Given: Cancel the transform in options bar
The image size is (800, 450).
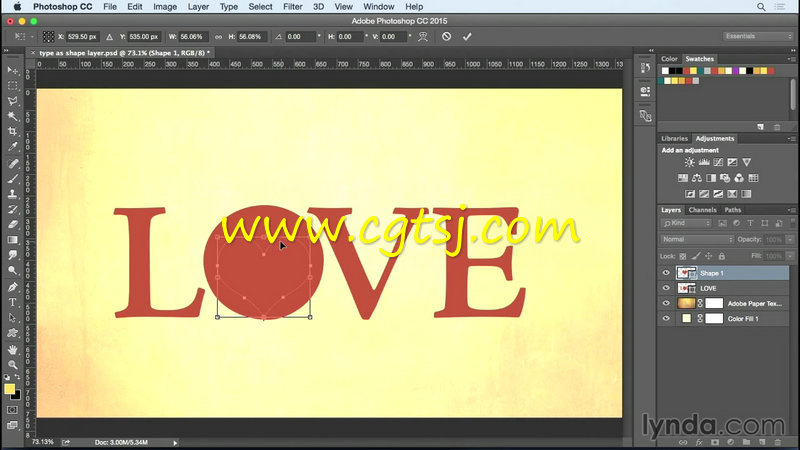Looking at the screenshot, I should pos(446,36).
